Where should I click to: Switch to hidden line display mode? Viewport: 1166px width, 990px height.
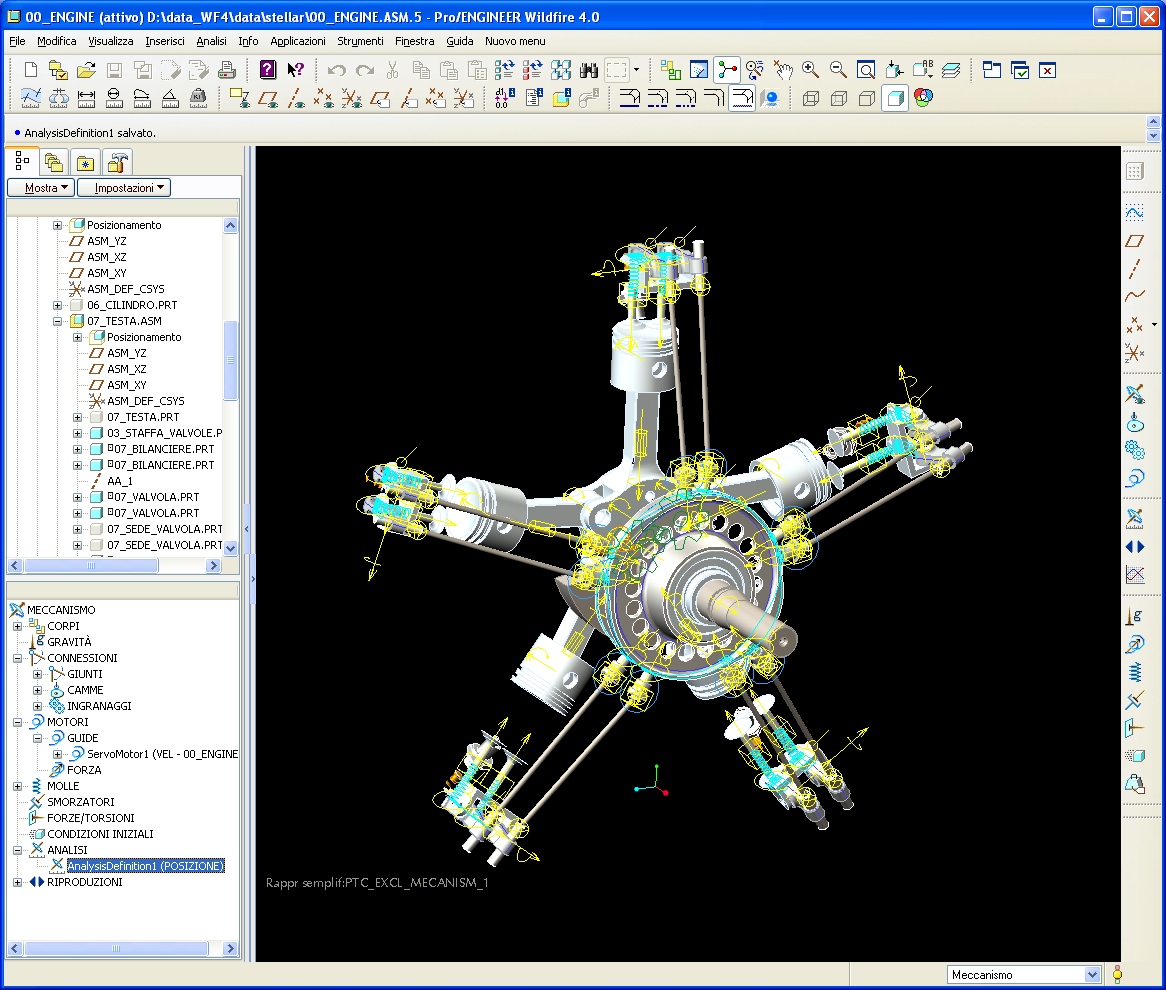tap(839, 97)
